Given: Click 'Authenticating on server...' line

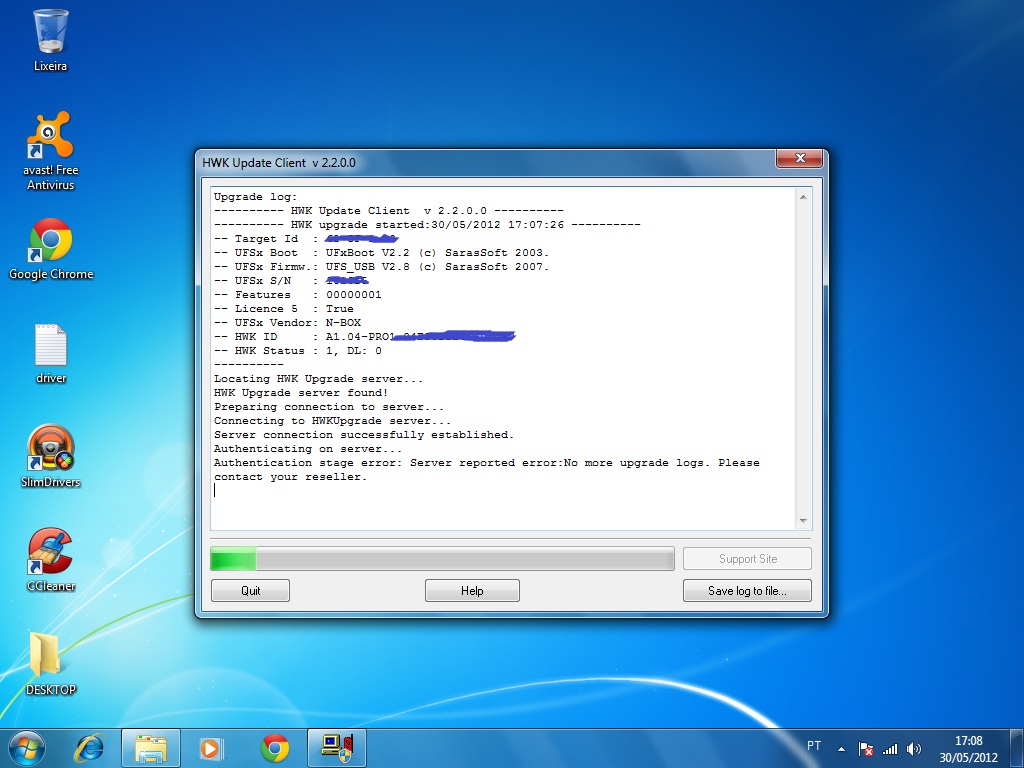Looking at the screenshot, I should (x=308, y=449).
